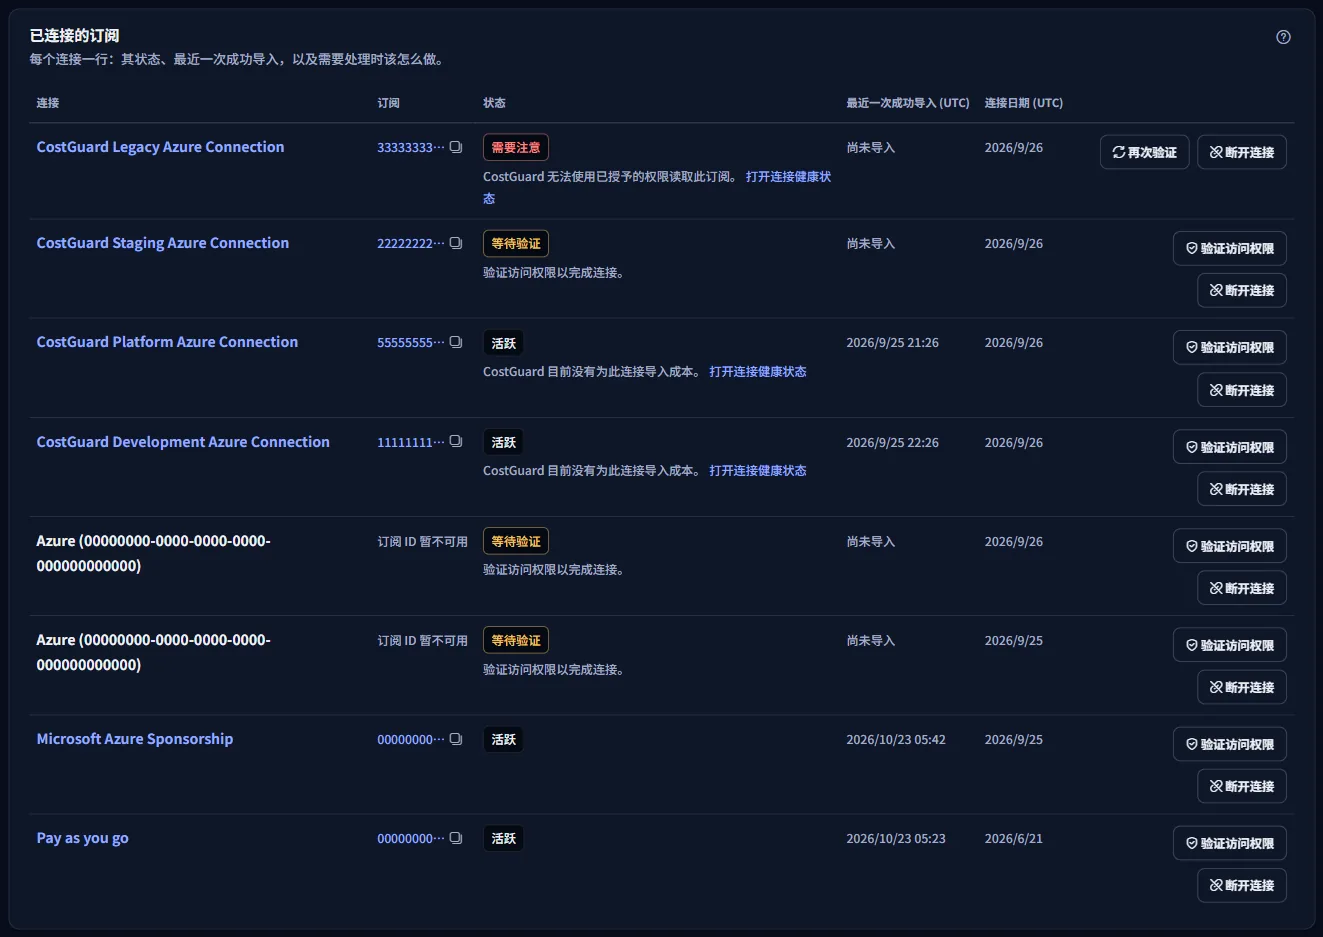Image resolution: width=1323 pixels, height=937 pixels.
Task: Click 断开连接 for CostGuard Development Azure Connection
Action: 1241,489
